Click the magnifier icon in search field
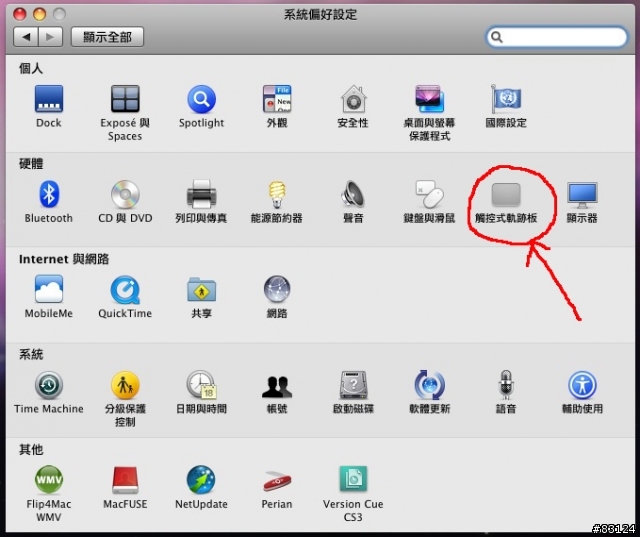Screen dimensions: 640x537 [x=496, y=37]
